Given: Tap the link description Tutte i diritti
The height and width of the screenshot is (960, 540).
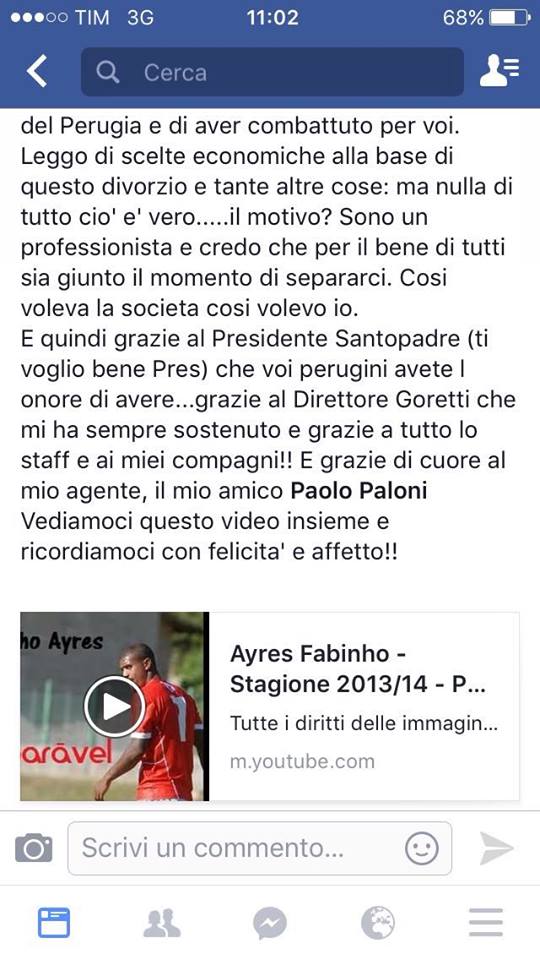Looking at the screenshot, I should click(364, 724).
